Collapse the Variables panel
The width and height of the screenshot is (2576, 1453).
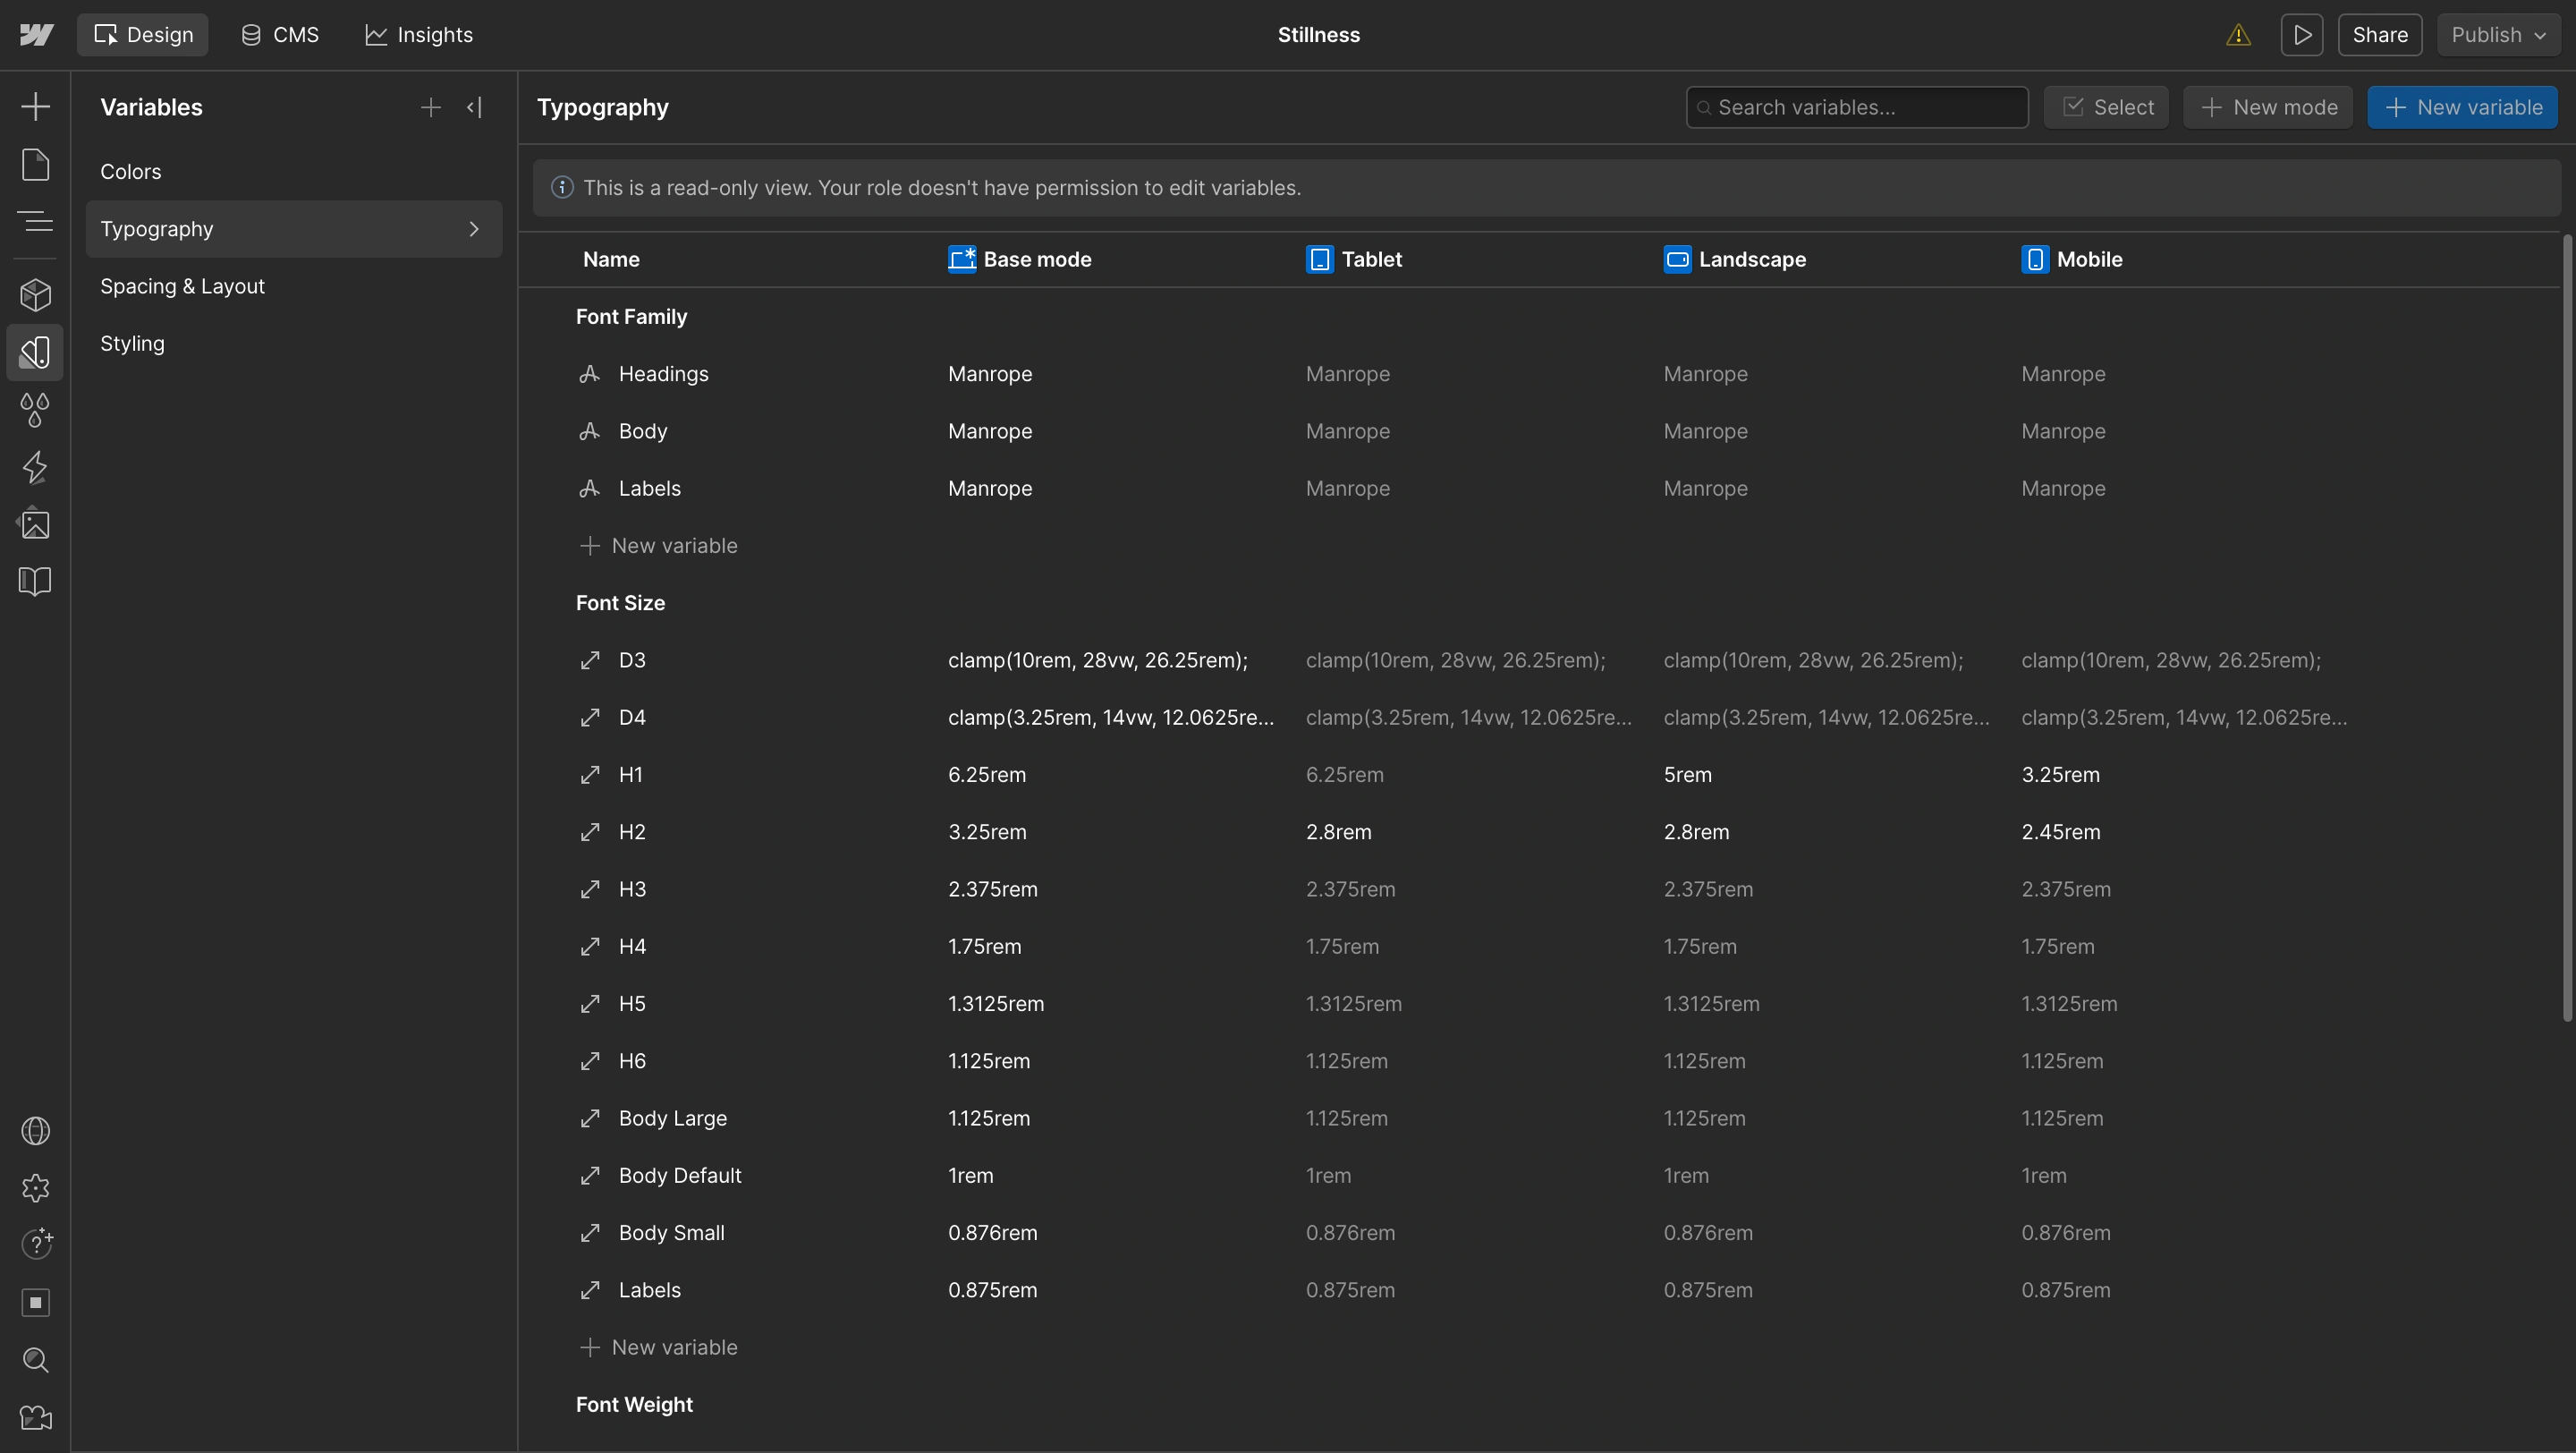point(475,107)
